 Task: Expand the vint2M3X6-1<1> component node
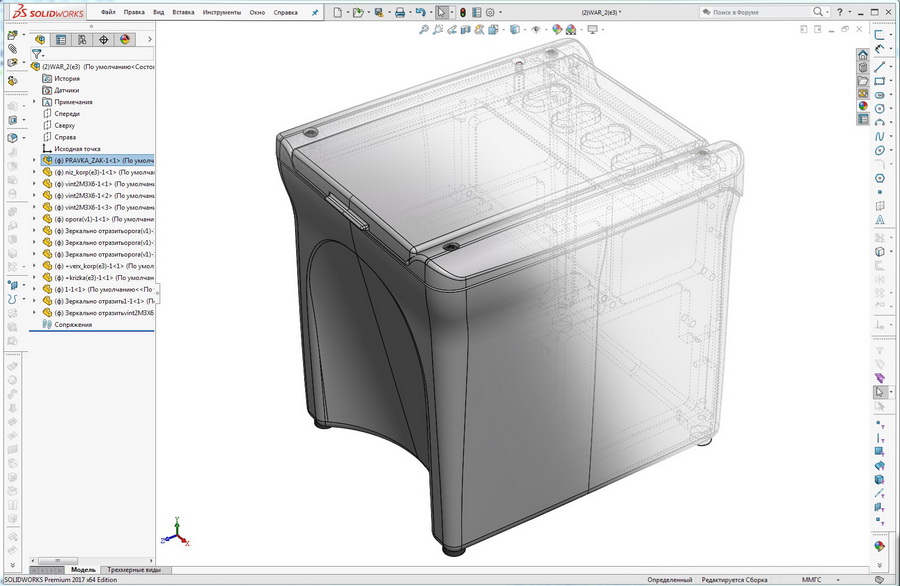[x=34, y=184]
